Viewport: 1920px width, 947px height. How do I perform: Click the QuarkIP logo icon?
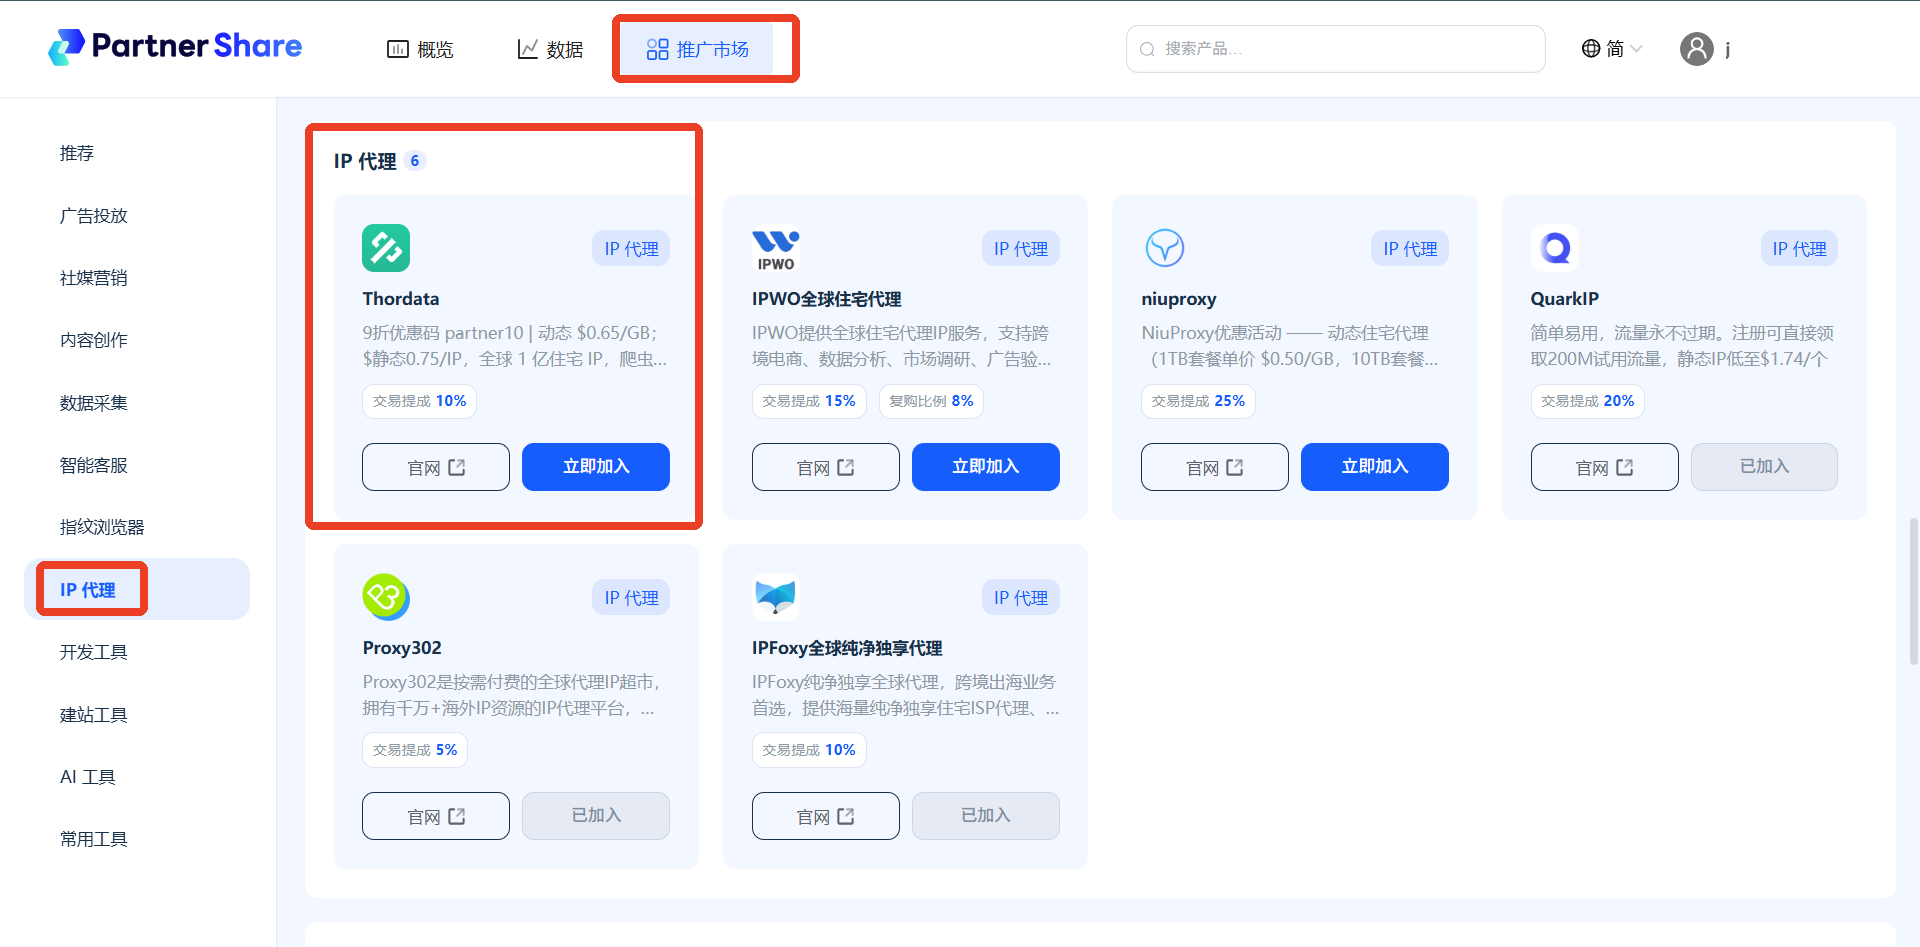1555,248
